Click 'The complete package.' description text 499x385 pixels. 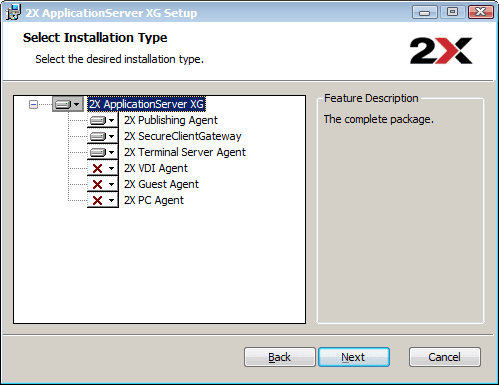pyautogui.click(x=379, y=119)
